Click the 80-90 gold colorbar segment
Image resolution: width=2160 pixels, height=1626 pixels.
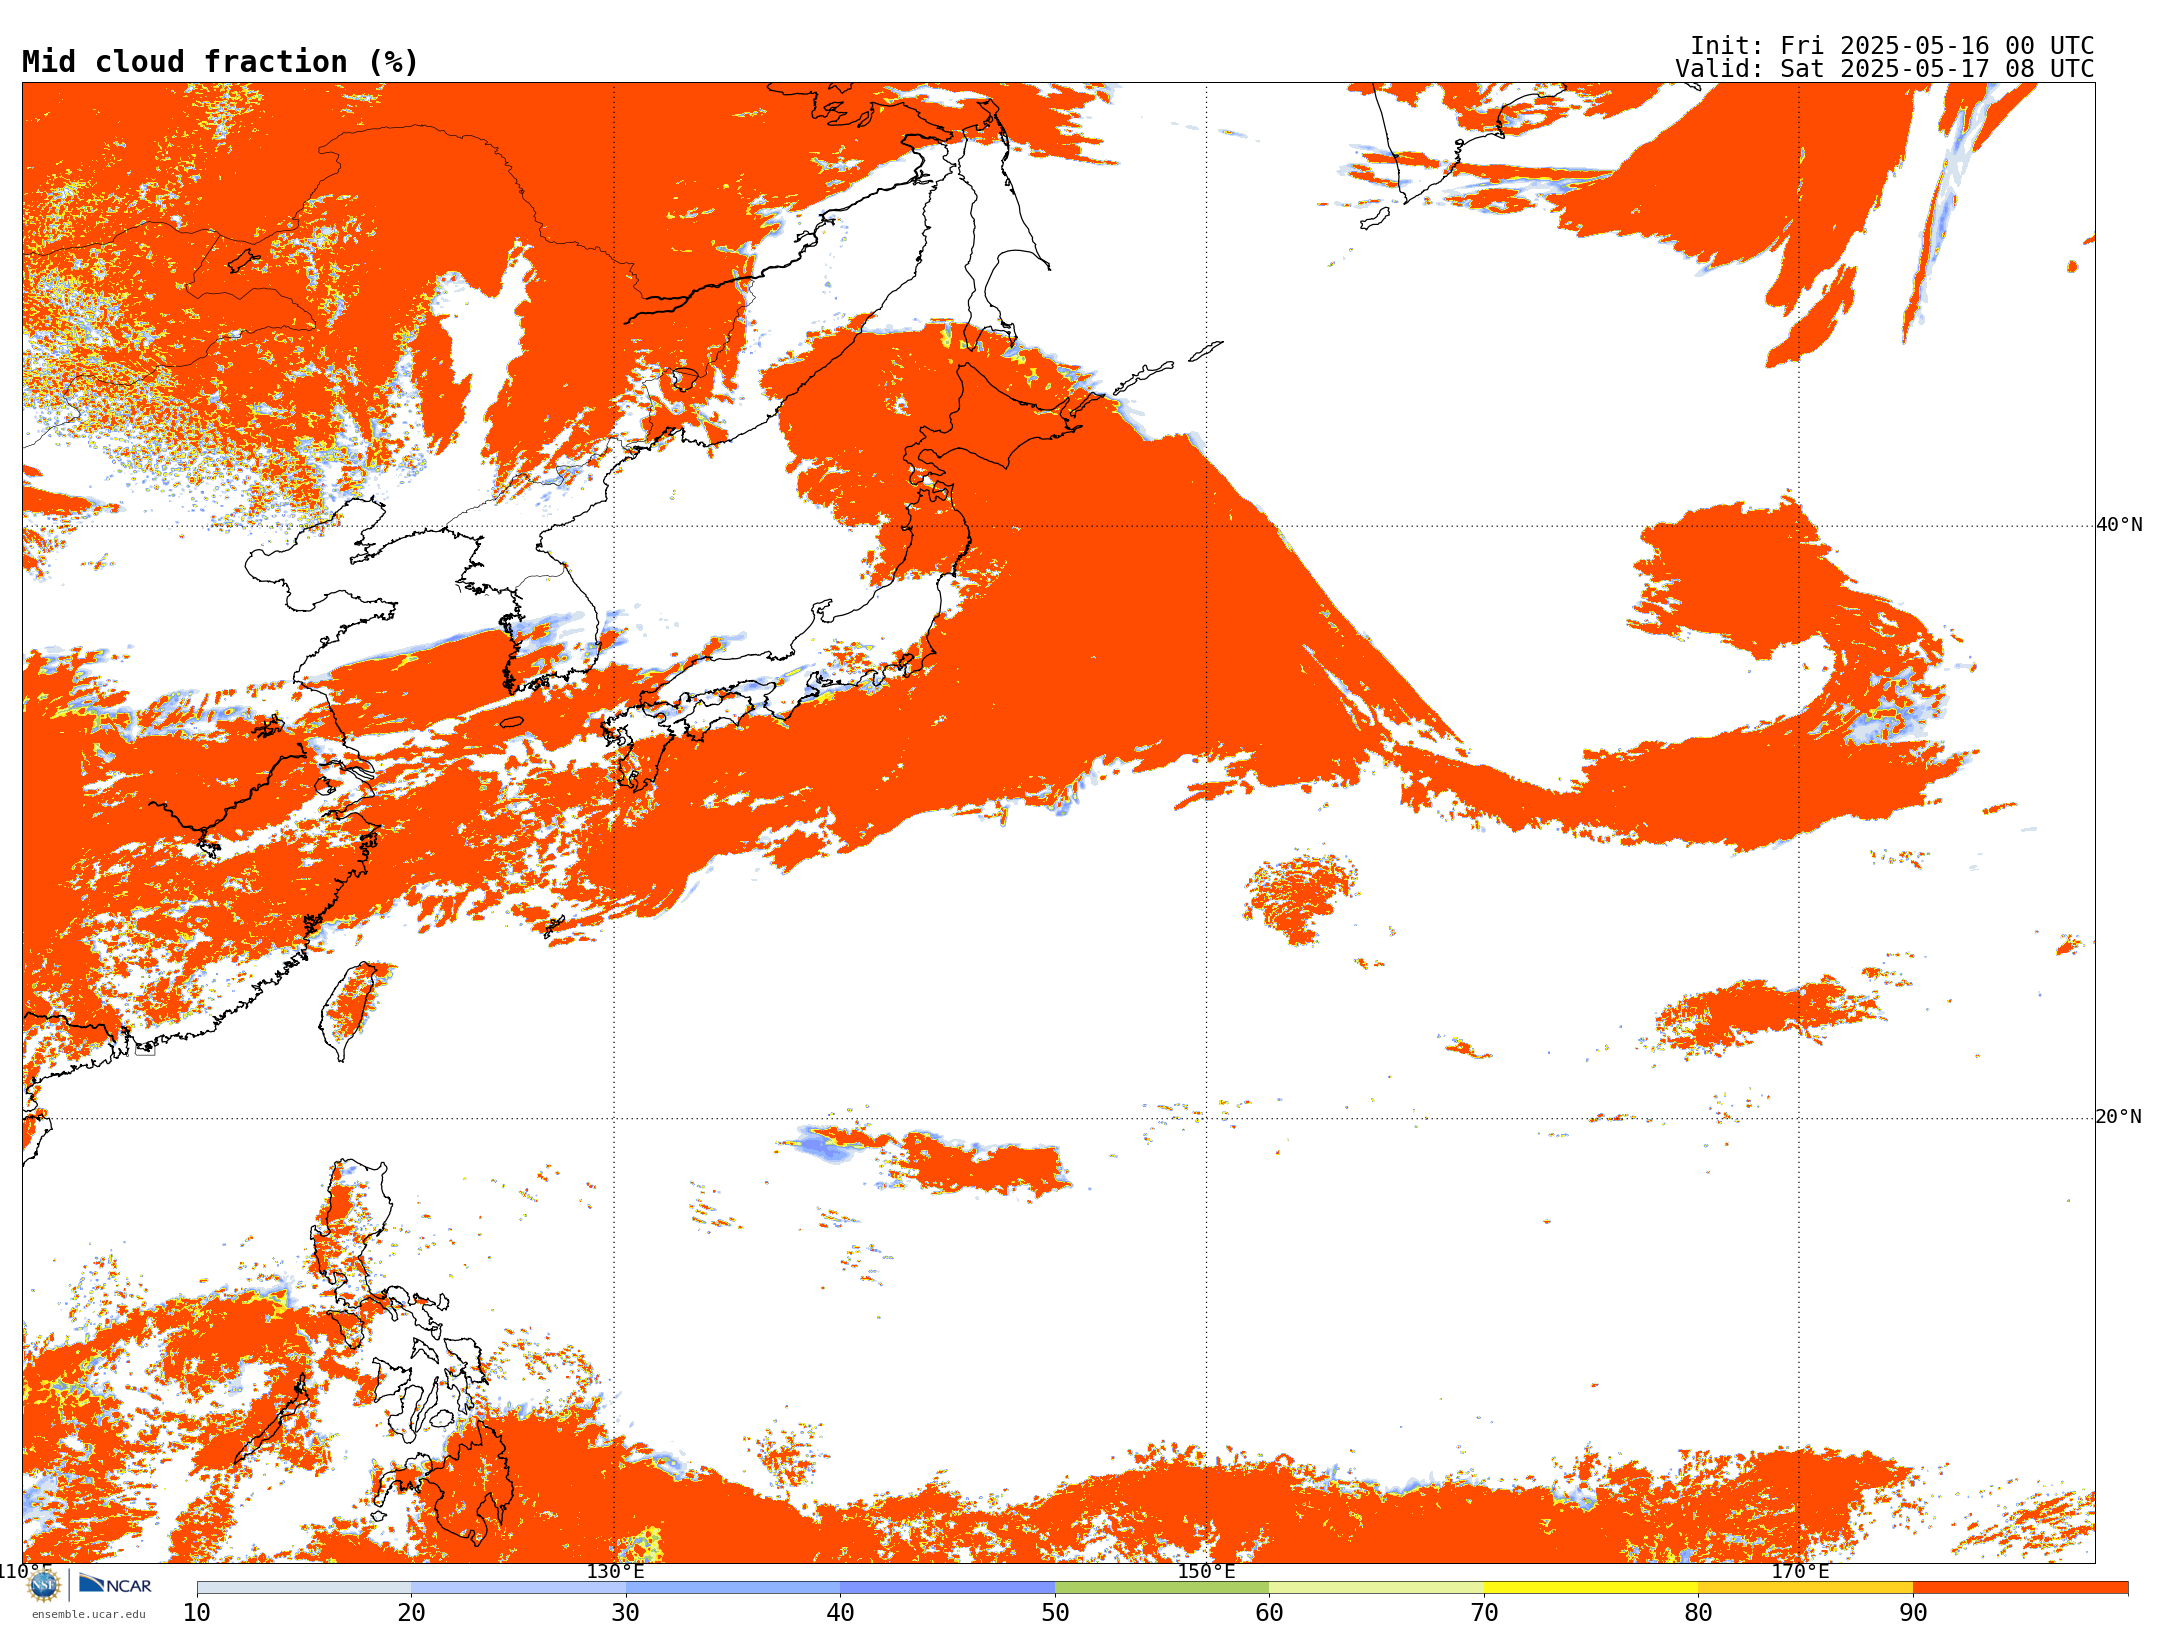point(1805,1588)
